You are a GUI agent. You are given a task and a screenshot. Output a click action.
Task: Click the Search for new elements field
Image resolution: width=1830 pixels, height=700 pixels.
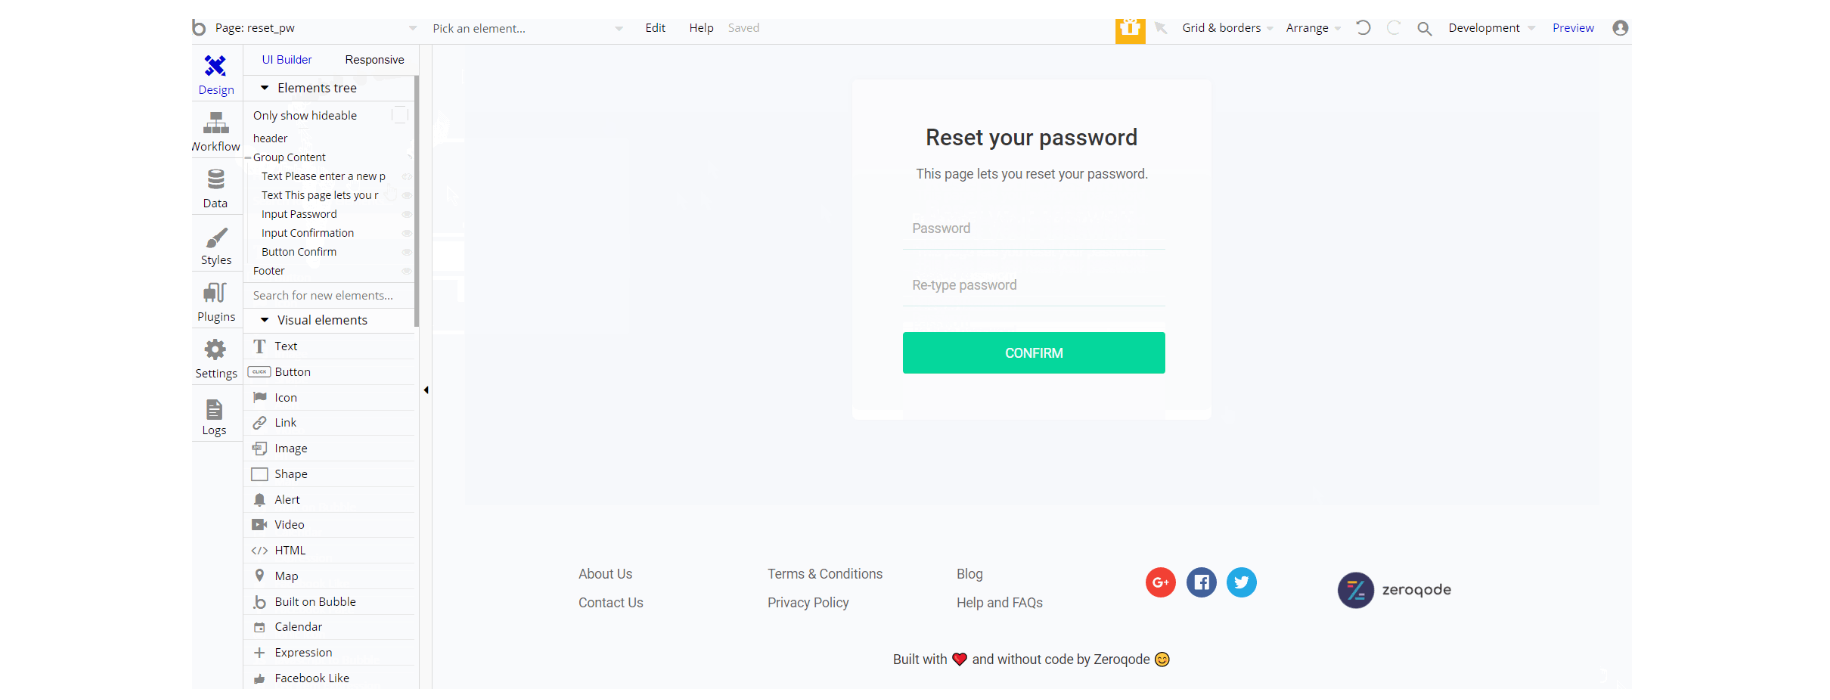[328, 295]
